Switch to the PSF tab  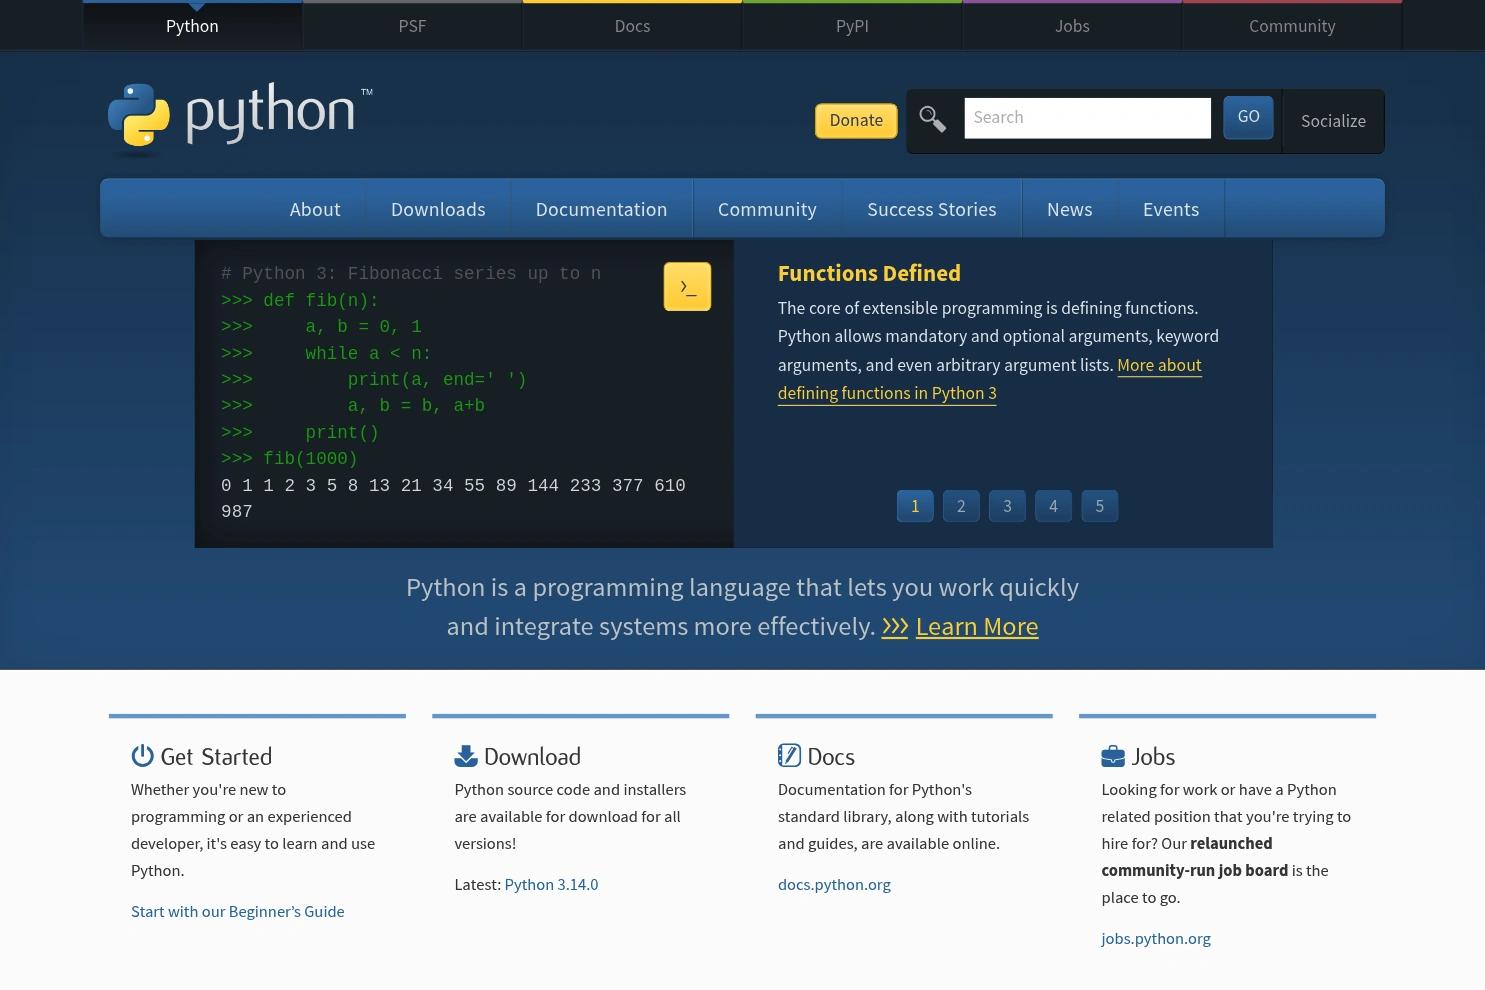click(411, 25)
